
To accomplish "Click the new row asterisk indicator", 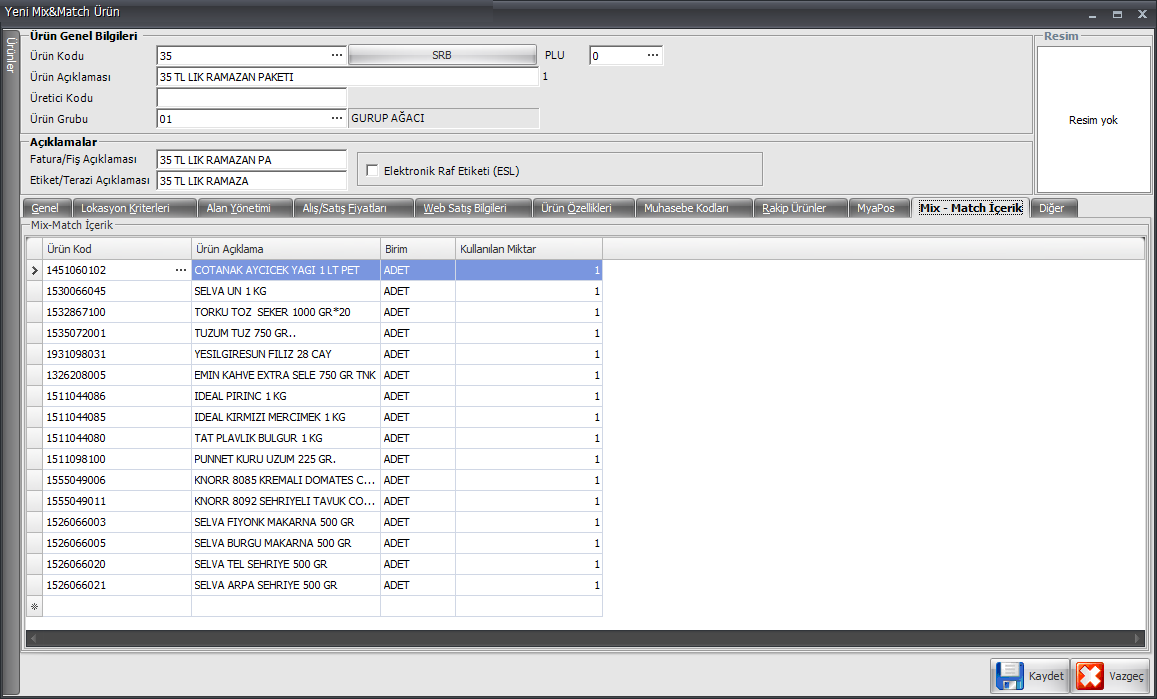I will pyautogui.click(x=34, y=606).
